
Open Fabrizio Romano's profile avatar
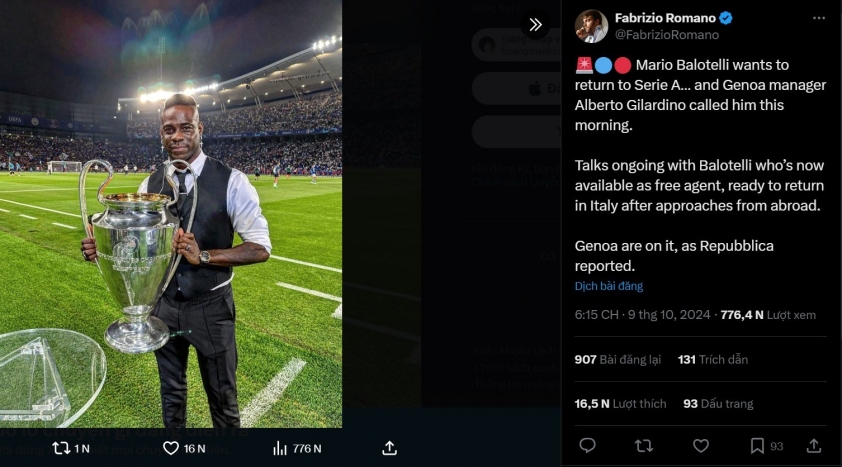[591, 26]
